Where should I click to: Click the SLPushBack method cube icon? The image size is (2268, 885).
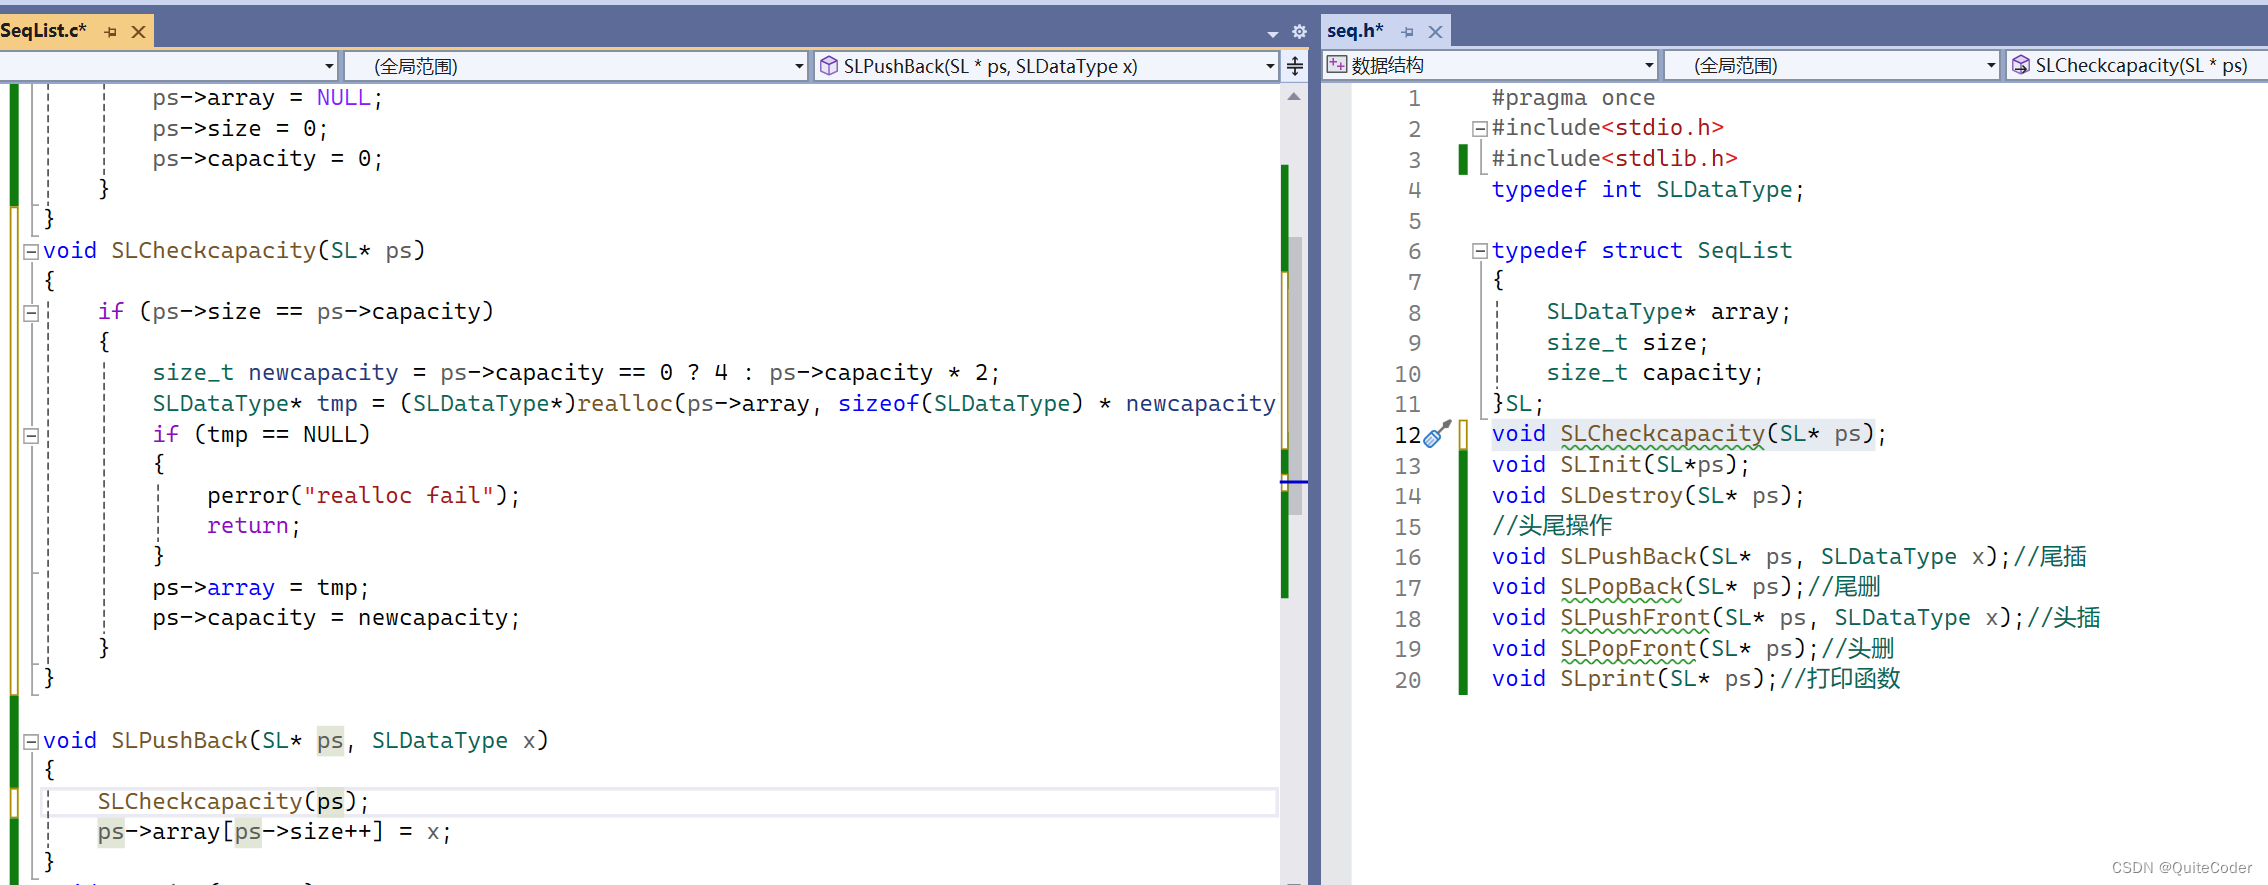829,66
